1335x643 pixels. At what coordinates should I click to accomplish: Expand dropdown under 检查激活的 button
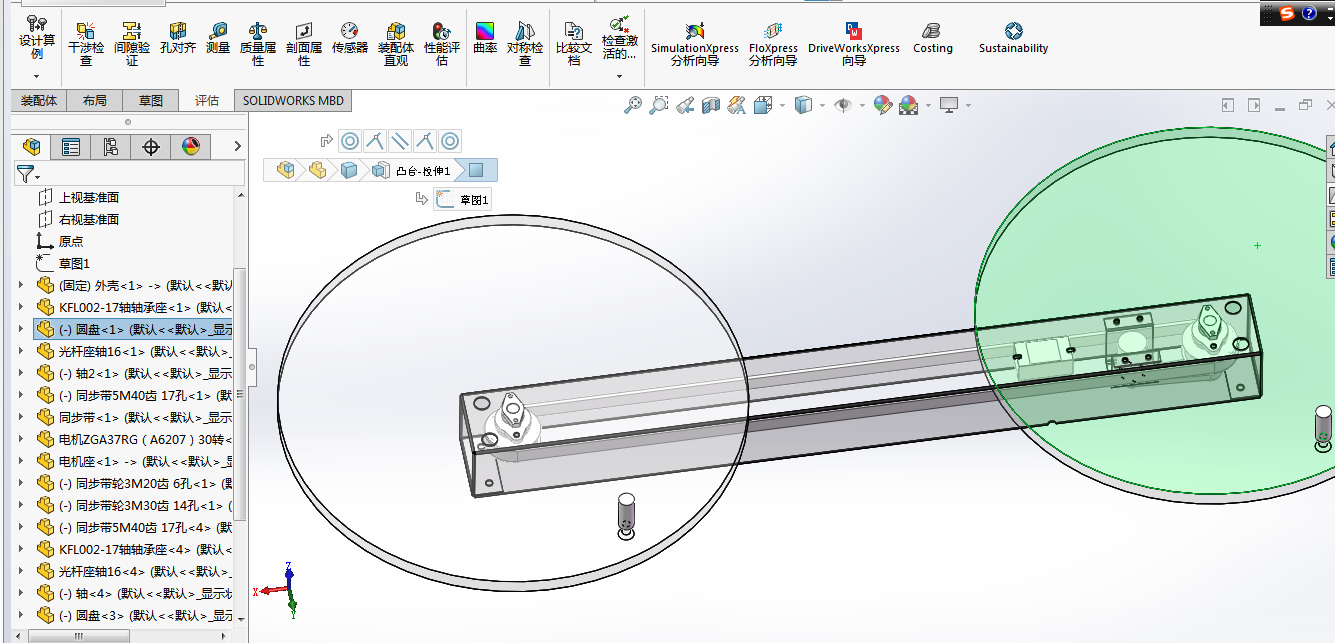click(621, 76)
